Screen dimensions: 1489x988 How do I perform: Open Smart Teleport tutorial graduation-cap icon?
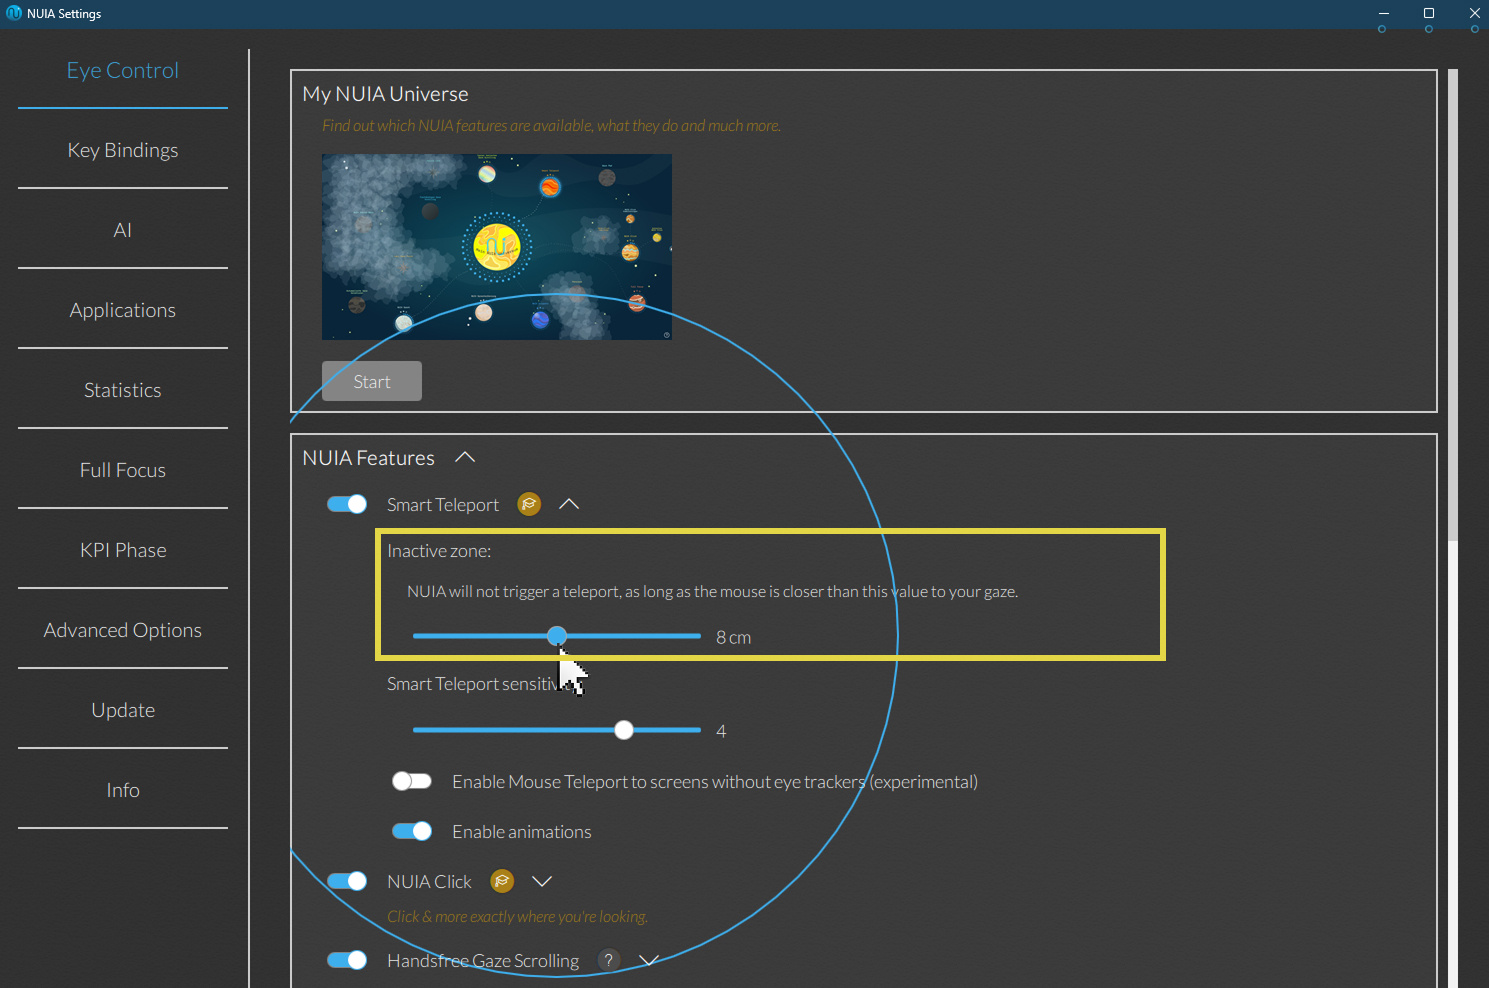529,504
